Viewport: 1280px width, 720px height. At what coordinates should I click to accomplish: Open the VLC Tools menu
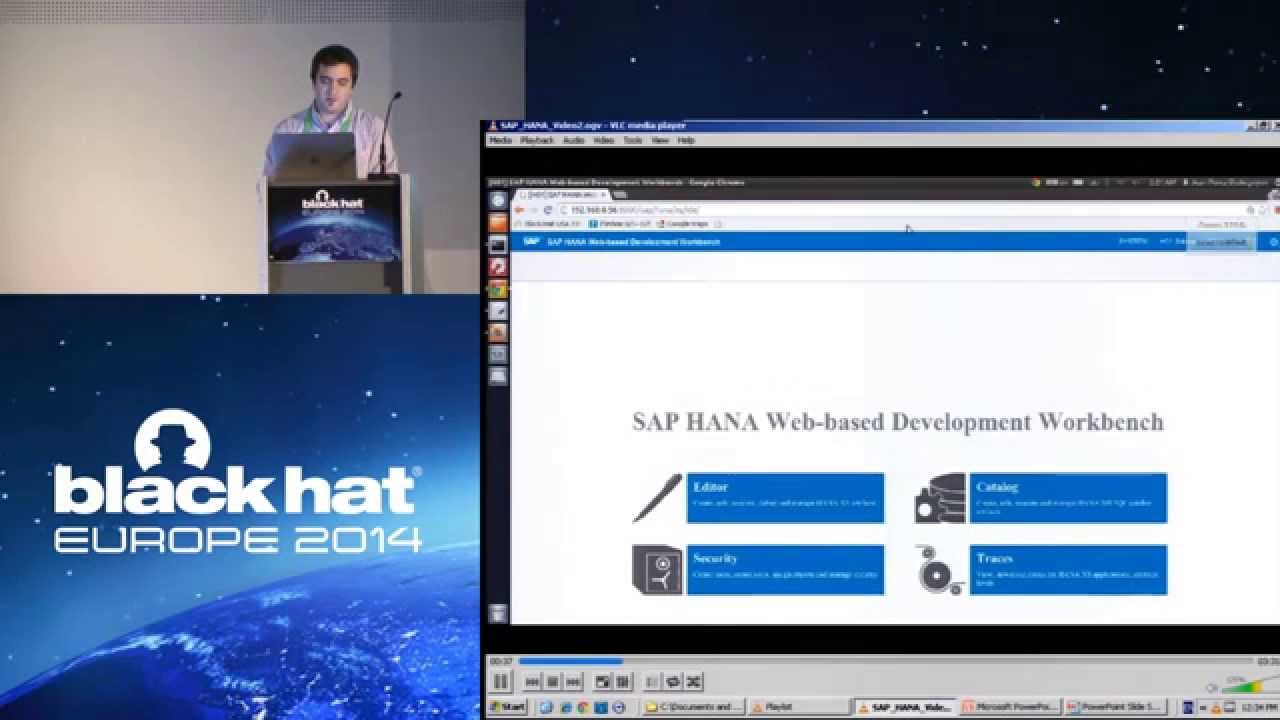tap(632, 141)
